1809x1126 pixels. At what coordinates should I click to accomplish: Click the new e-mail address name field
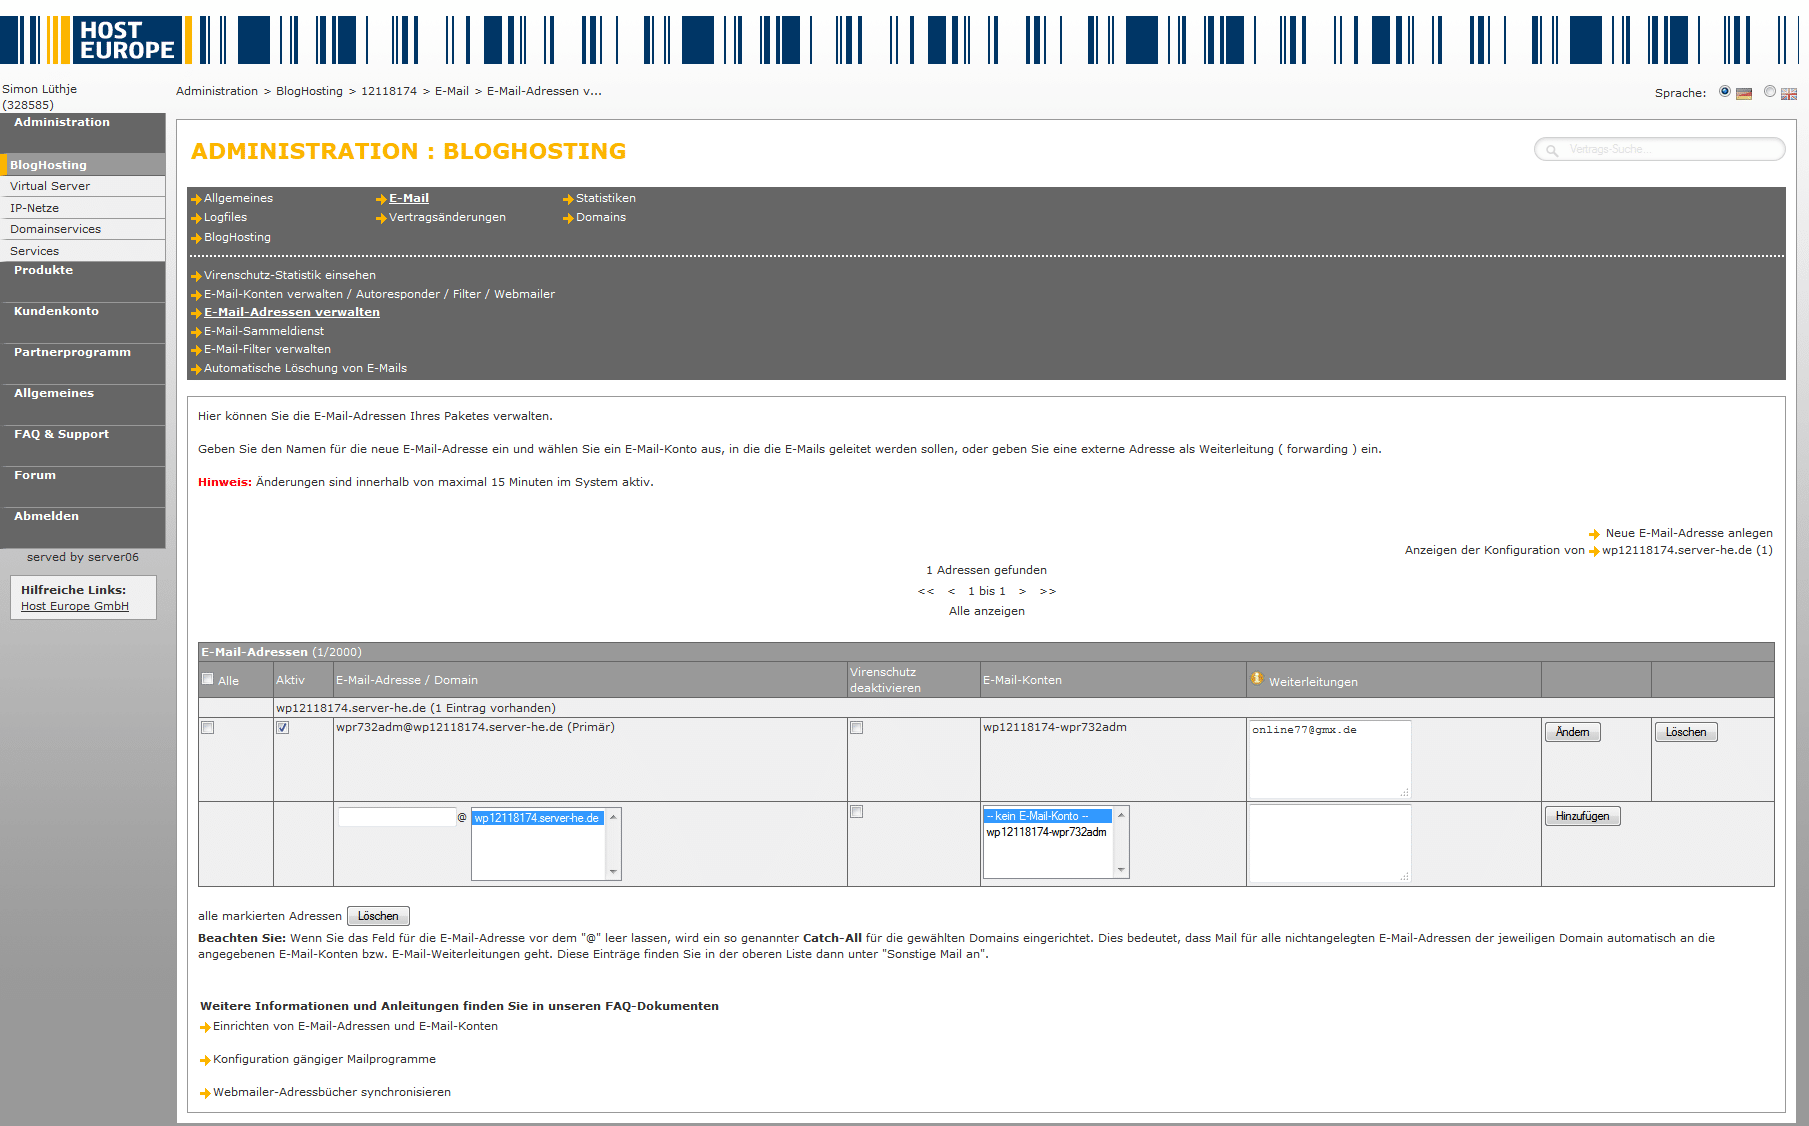[396, 817]
